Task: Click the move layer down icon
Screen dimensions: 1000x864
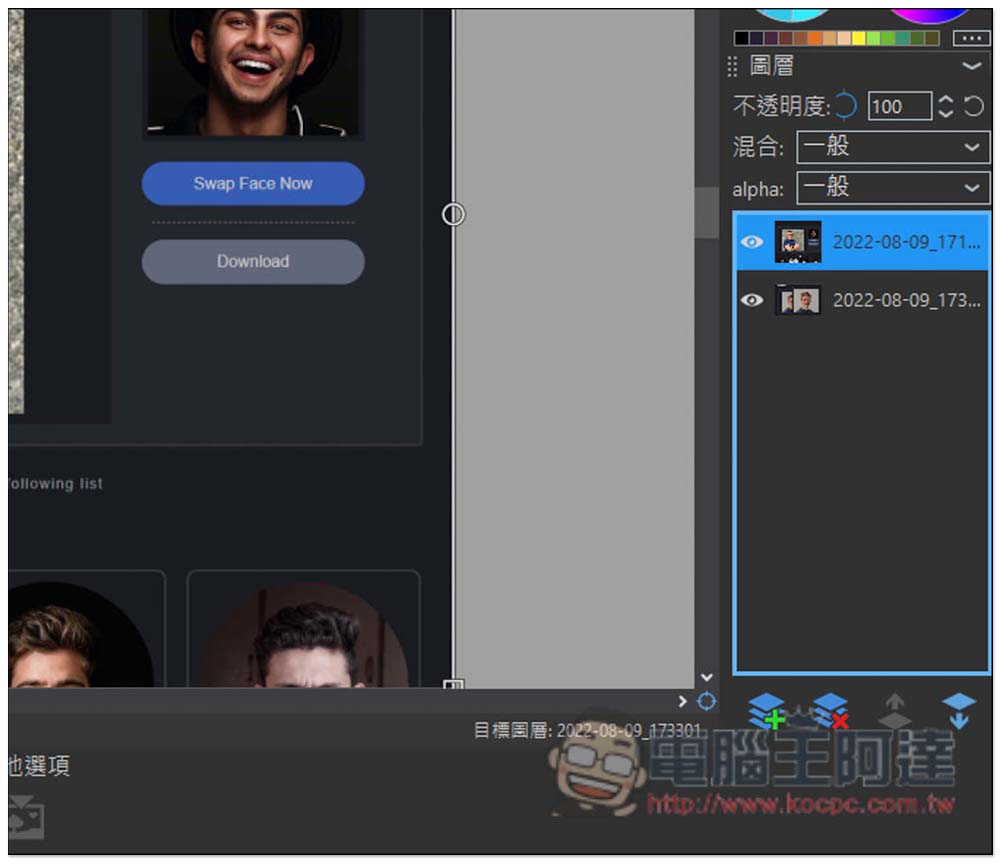Action: [958, 711]
